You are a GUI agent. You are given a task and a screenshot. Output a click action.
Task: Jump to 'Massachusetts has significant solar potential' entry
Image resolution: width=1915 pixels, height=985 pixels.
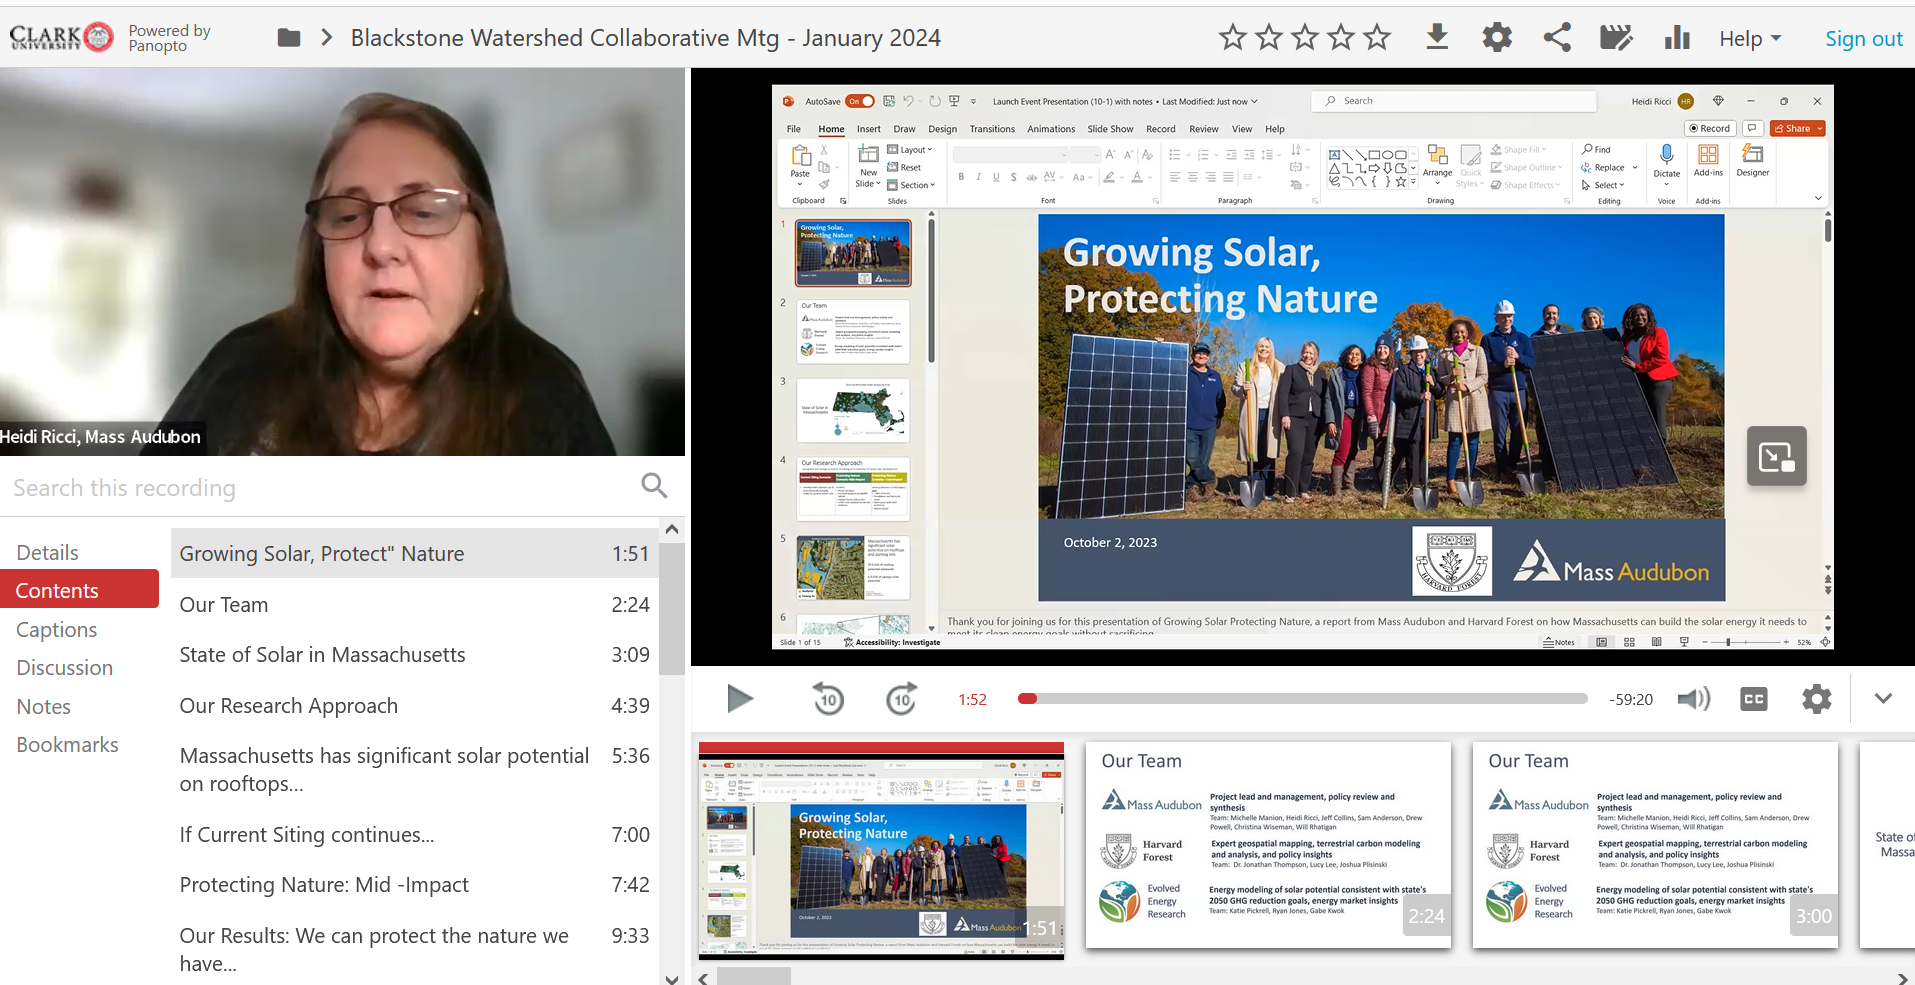pos(414,770)
